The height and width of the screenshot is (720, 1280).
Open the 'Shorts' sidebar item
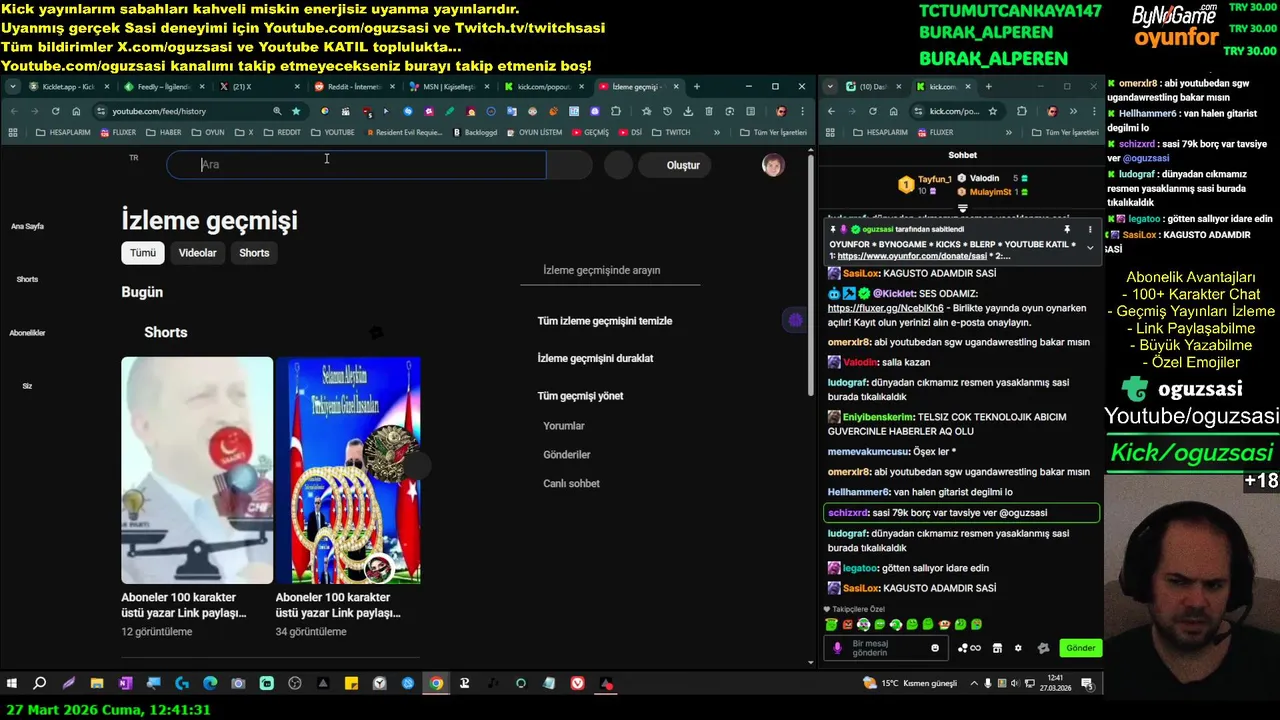(27, 279)
